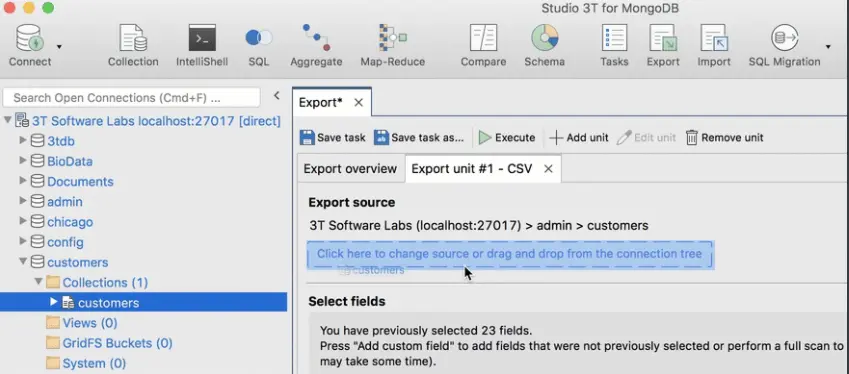Expand the chicago database
This screenshot has width=849, height=374.
(23, 221)
